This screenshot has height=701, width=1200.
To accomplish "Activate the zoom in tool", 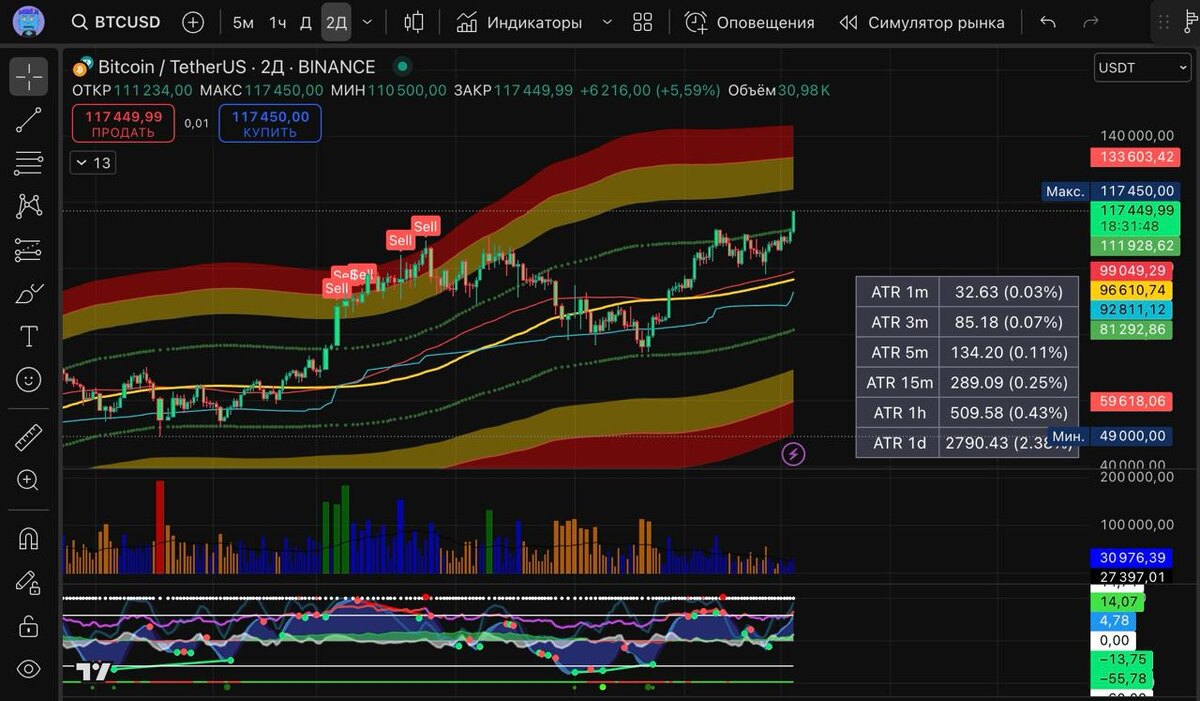I will click(x=29, y=480).
